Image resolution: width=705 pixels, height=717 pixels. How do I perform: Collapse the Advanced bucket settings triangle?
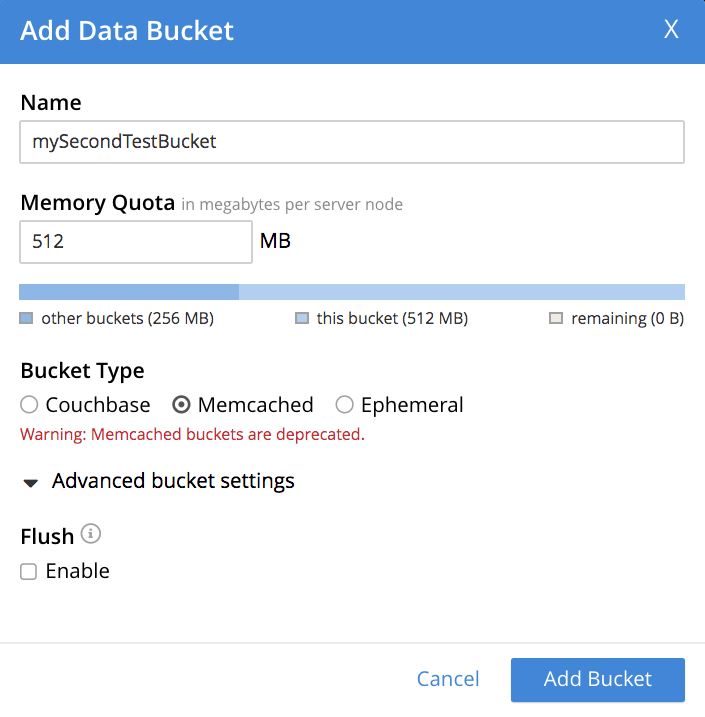point(31,483)
